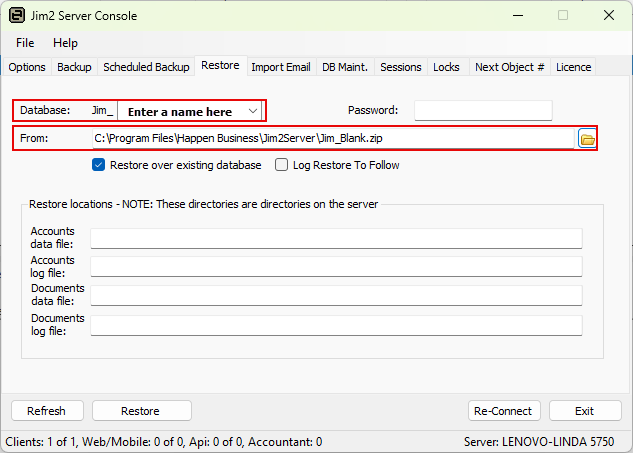Switch to the Options tab
This screenshot has width=633, height=453.
click(x=27, y=67)
